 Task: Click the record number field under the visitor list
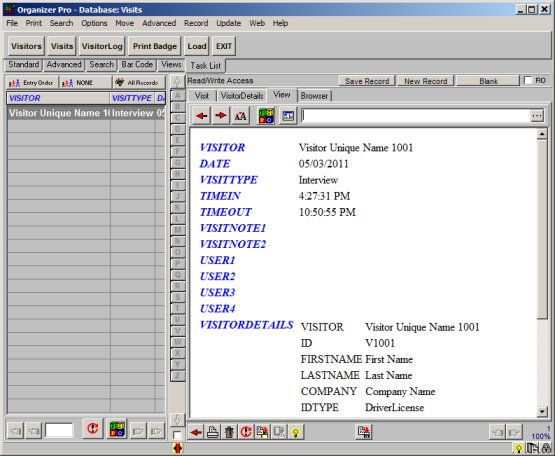(x=59, y=431)
